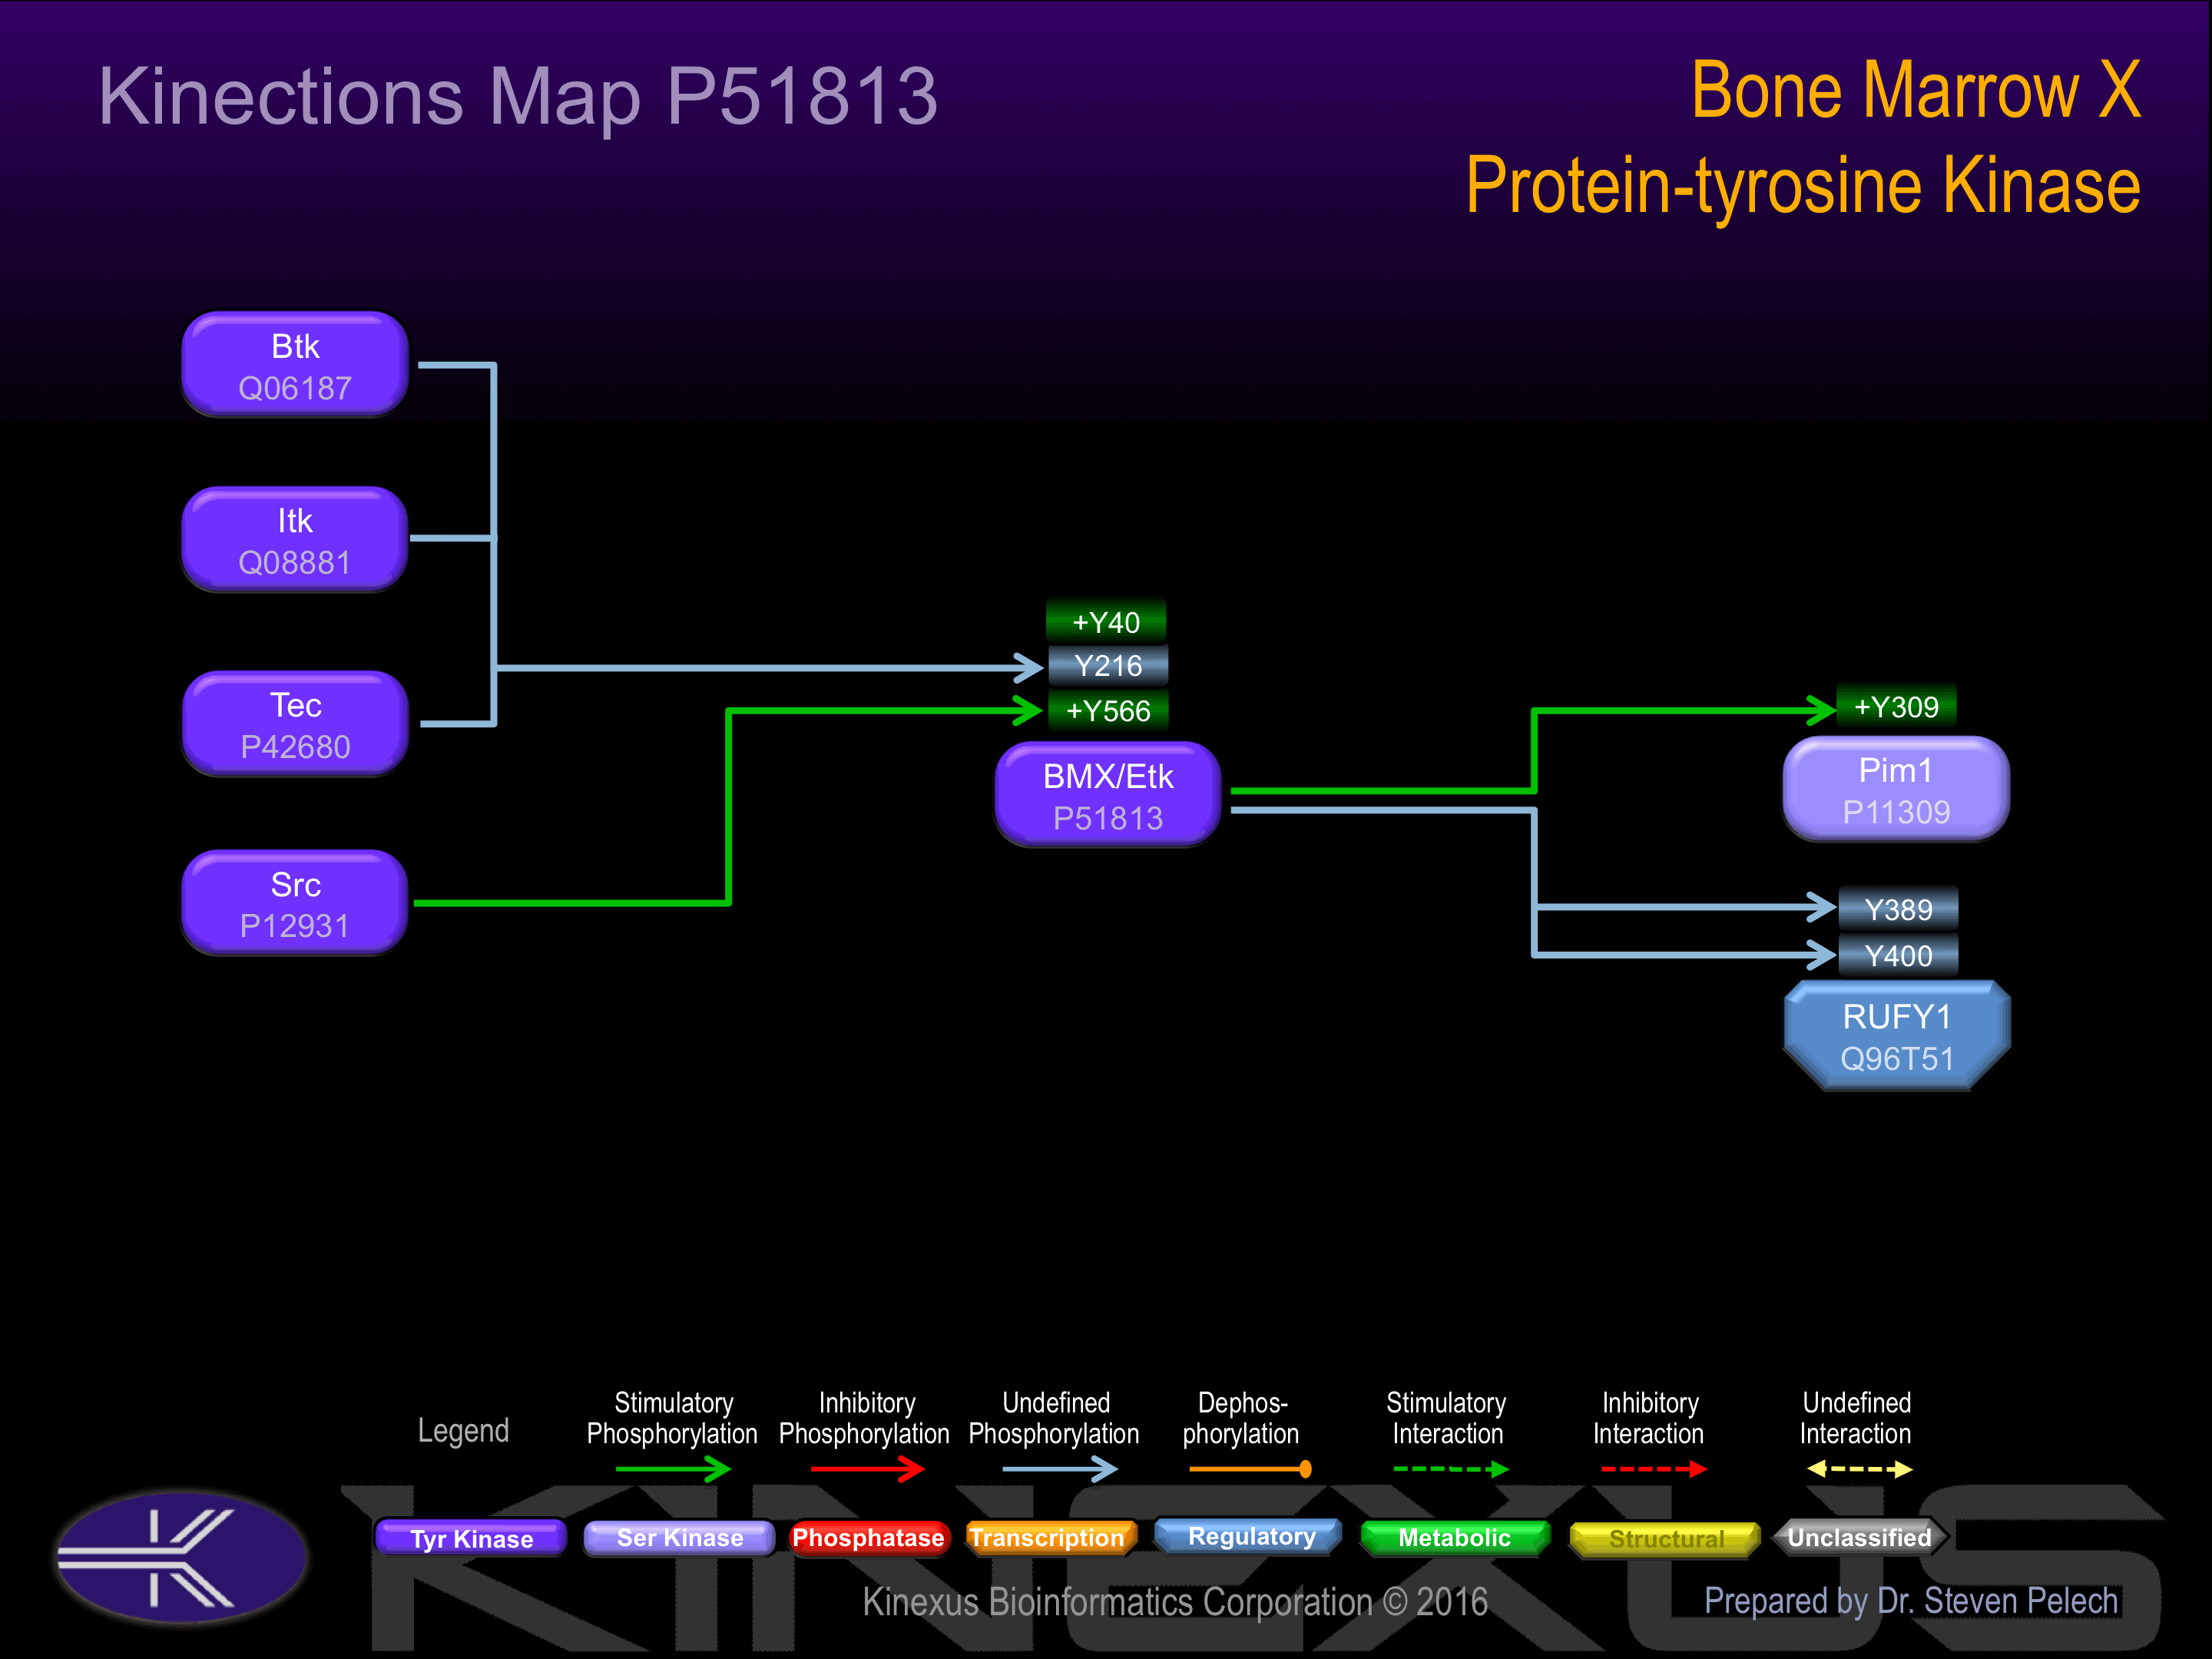The image size is (2212, 1659).
Task: Click the RUFY1 Q96T51 regulatory node
Action: coord(1896,1036)
